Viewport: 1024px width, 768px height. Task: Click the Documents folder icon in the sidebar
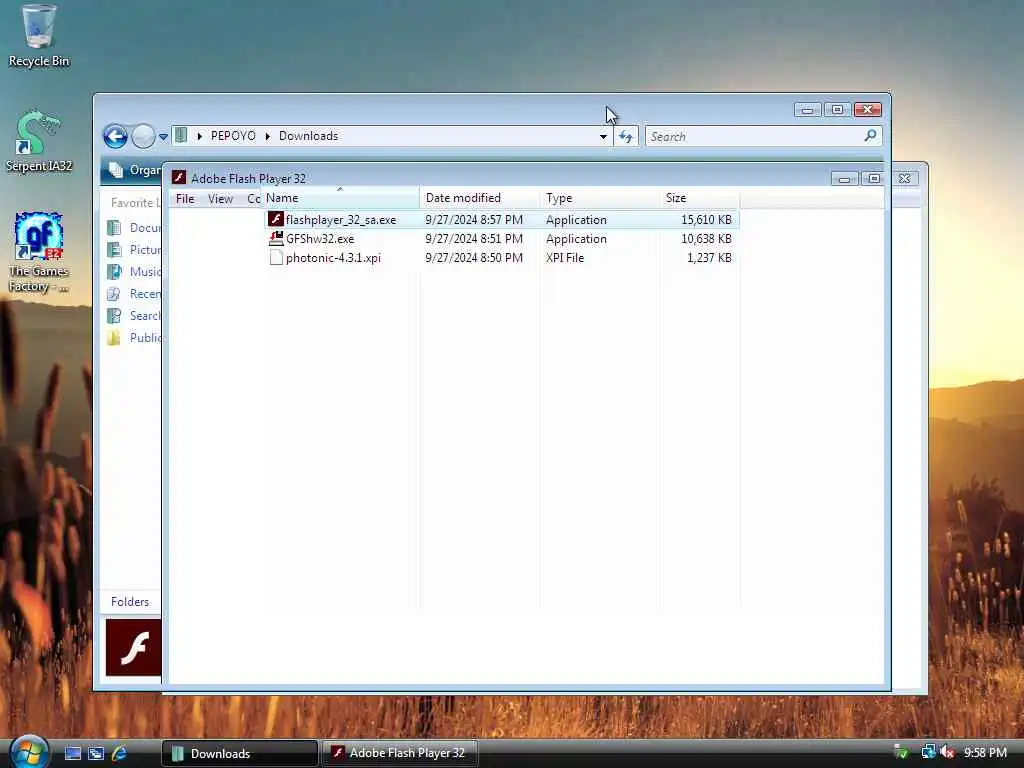(114, 228)
